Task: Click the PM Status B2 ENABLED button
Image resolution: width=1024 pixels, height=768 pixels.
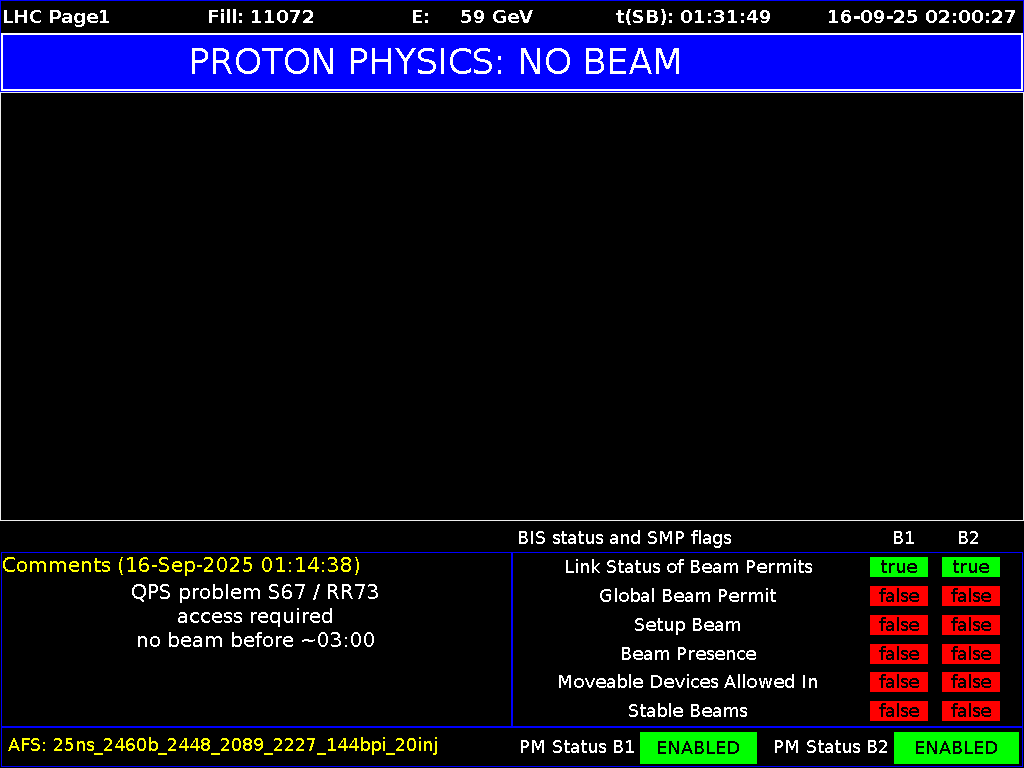Action: pyautogui.click(x=956, y=747)
